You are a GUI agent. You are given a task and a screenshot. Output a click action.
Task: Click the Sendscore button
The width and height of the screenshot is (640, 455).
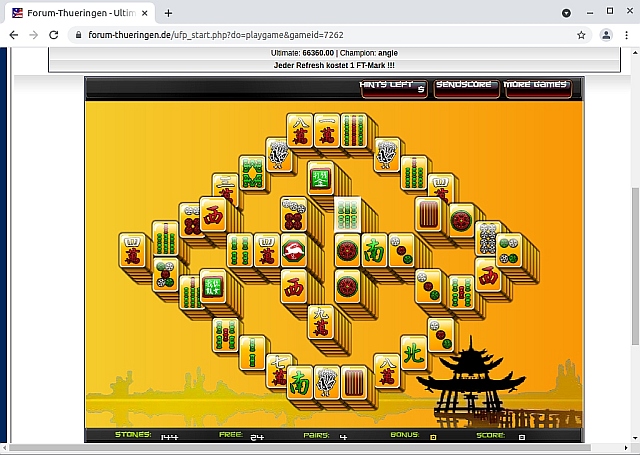[466, 88]
